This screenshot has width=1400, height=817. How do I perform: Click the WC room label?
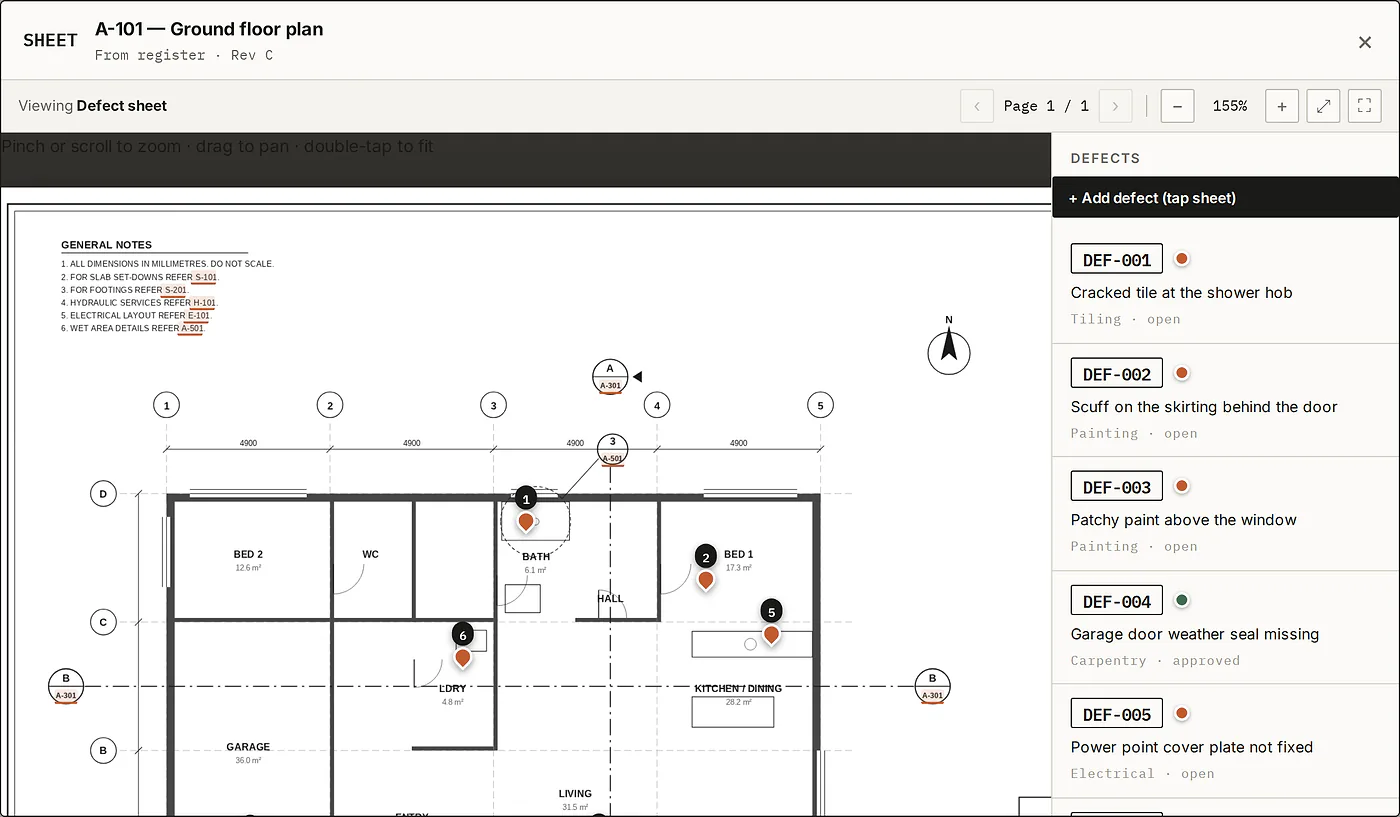tap(371, 554)
